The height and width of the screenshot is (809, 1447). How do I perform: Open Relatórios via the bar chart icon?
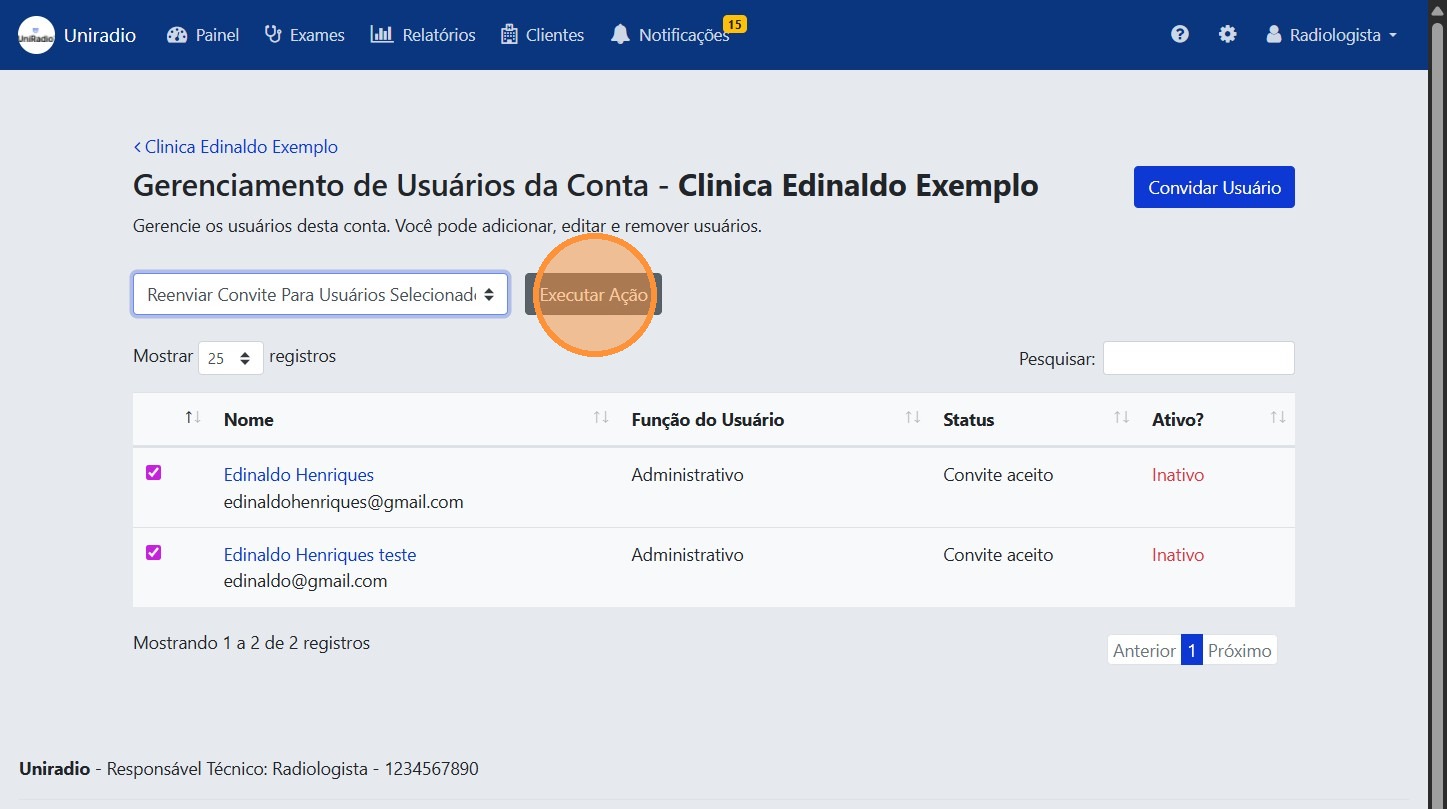[x=381, y=34]
